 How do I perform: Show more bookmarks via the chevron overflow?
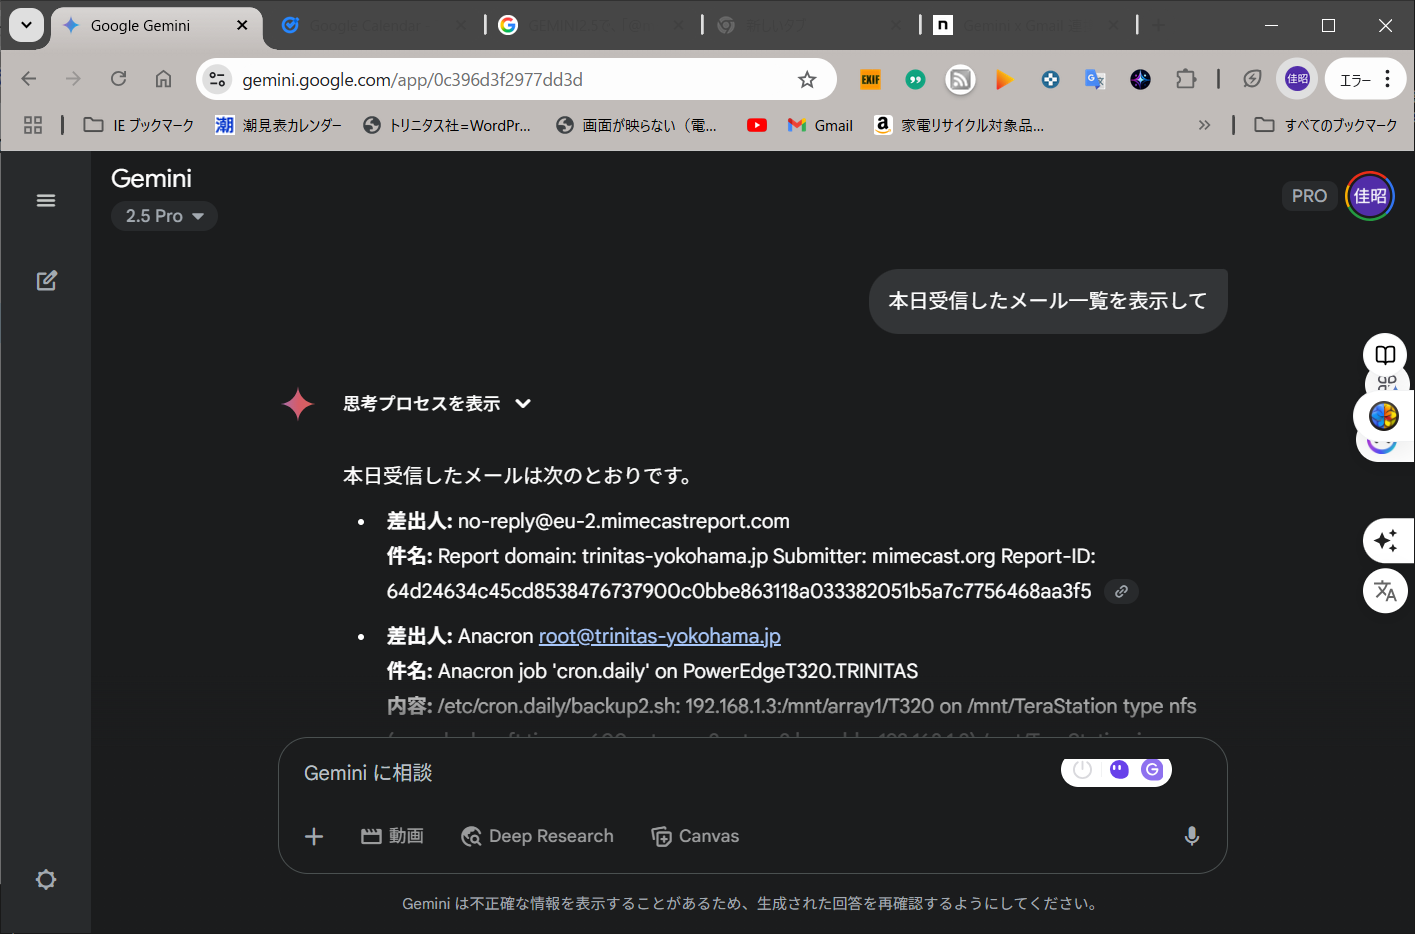pos(1204,125)
